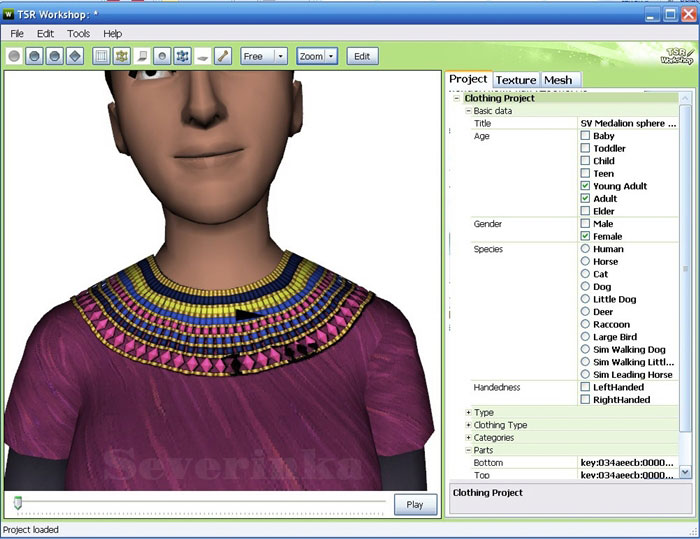Expand the Categories tree node
700x539 pixels.
(469, 437)
